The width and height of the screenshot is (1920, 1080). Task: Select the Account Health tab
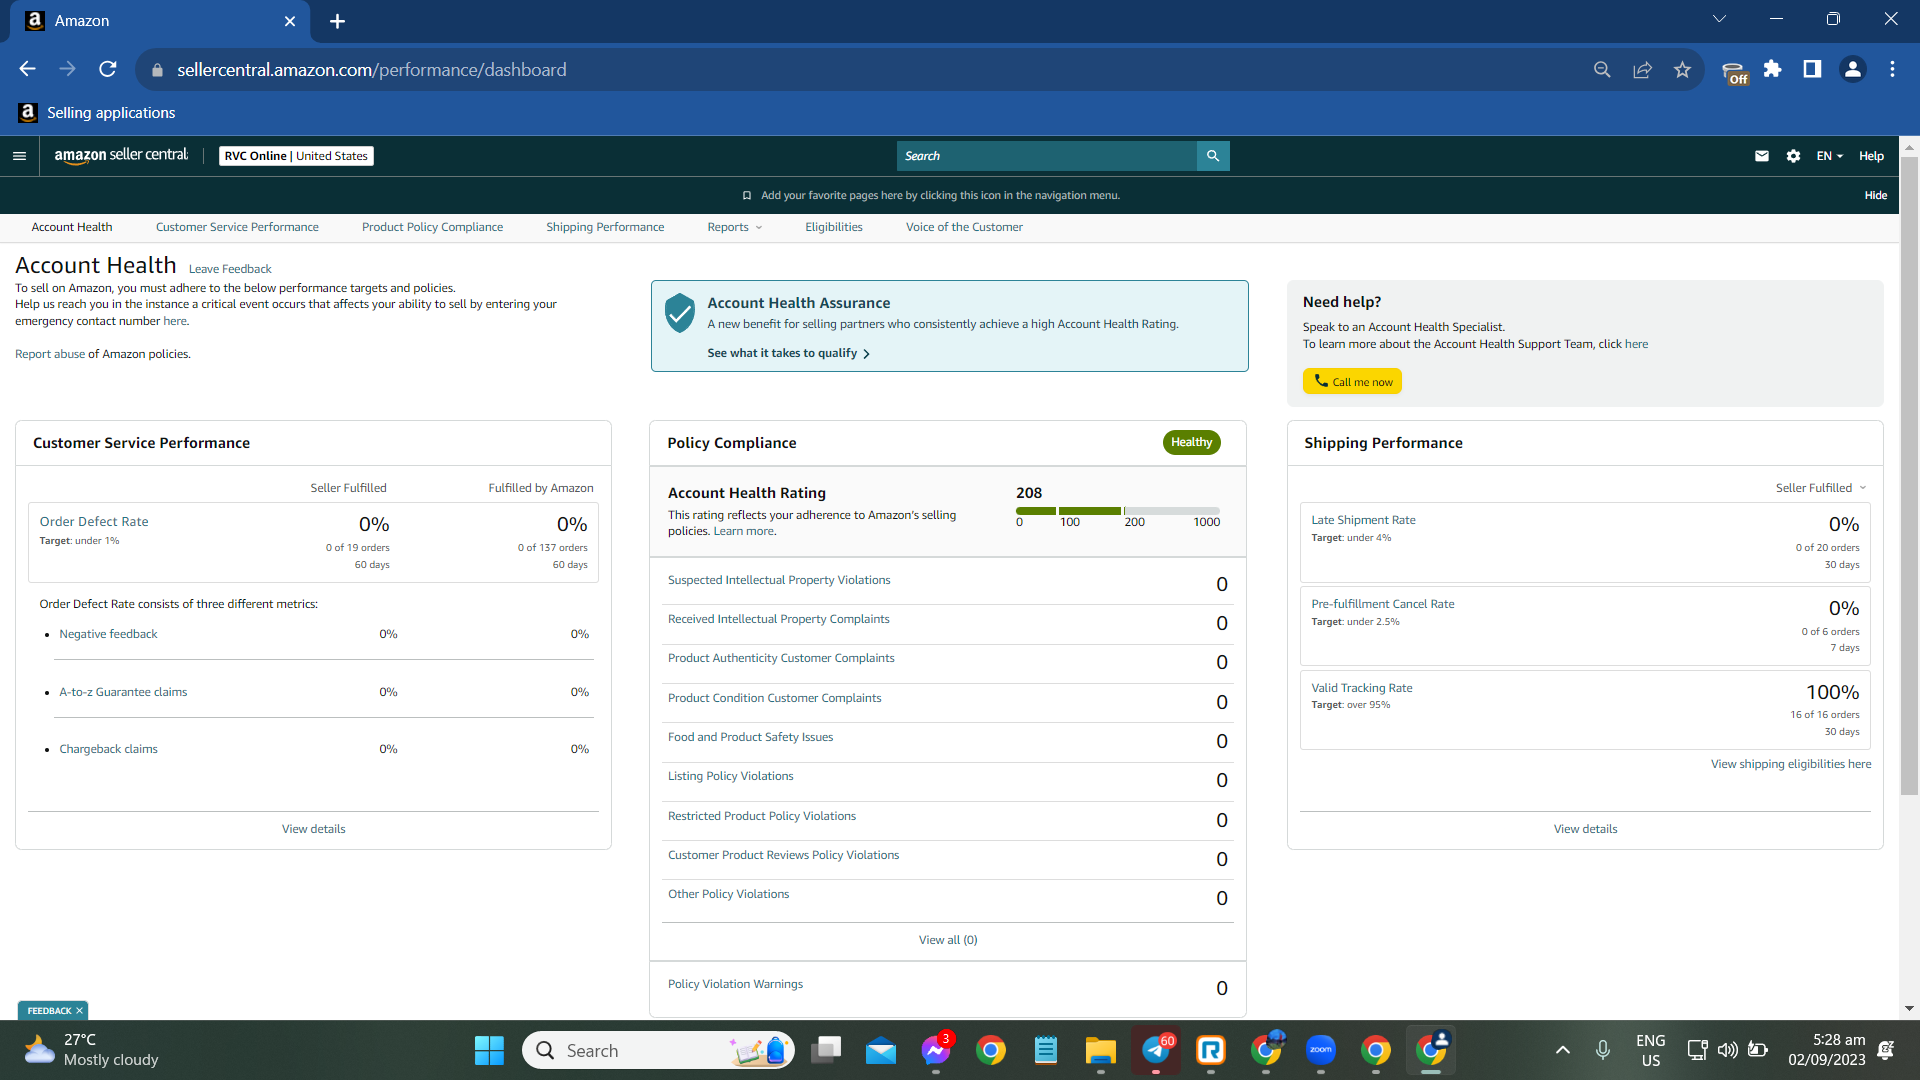(72, 227)
